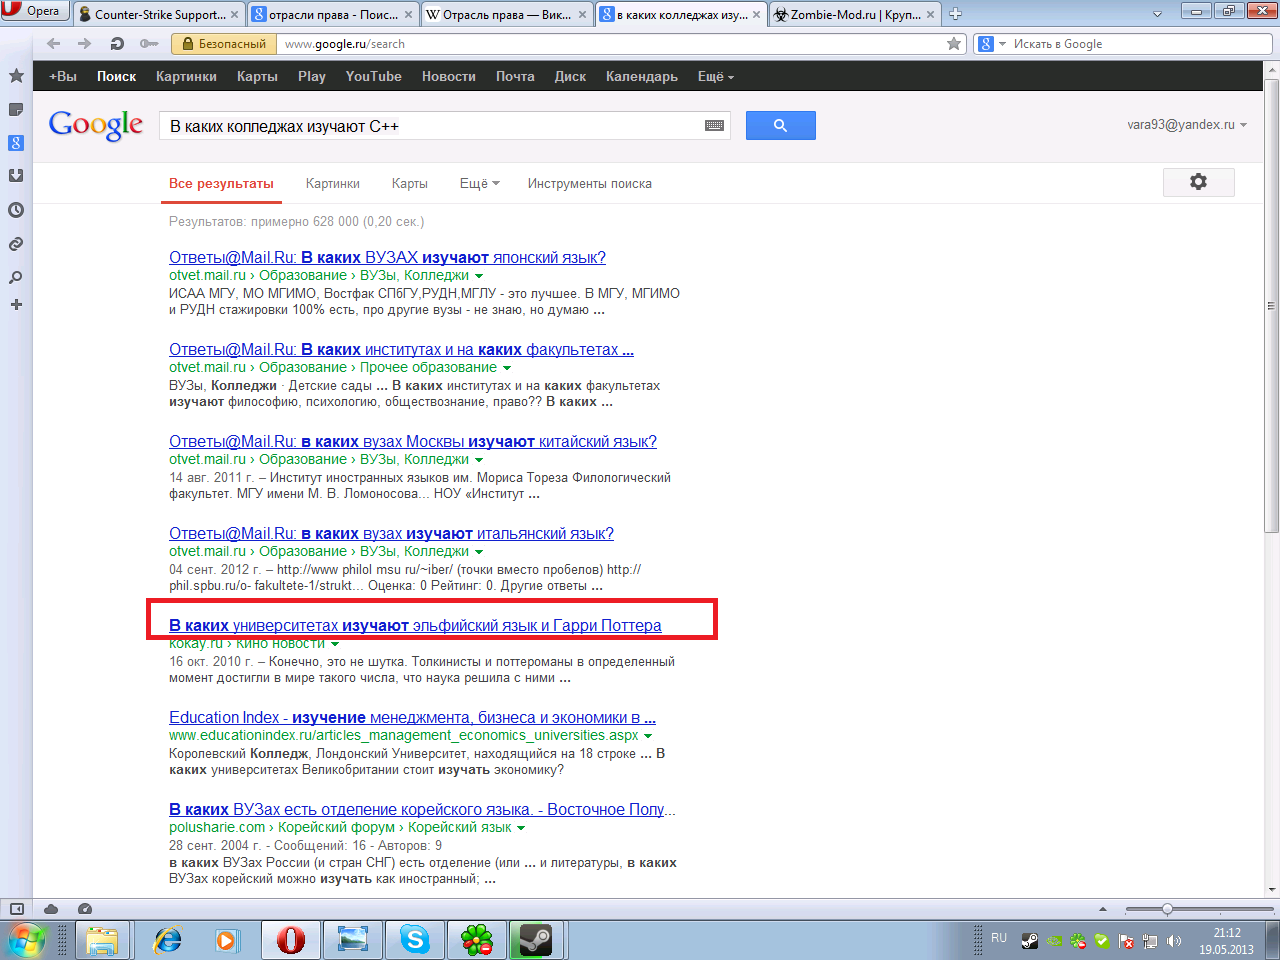Open the корейского языка ВУЗах result

pyautogui.click(x=422, y=809)
